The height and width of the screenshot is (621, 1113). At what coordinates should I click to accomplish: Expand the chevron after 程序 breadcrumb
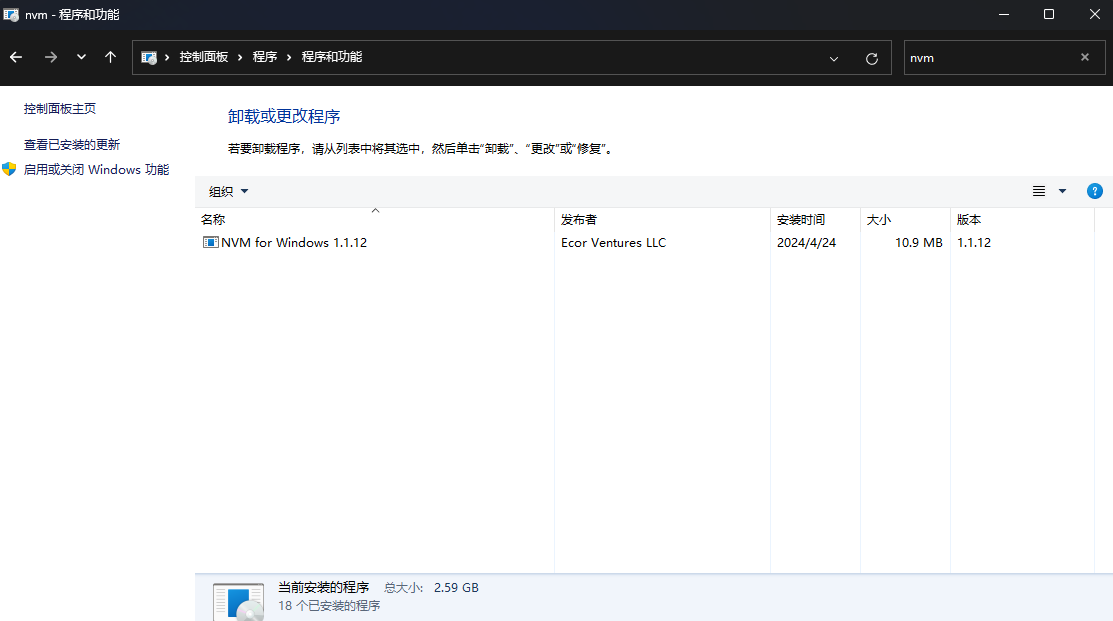click(x=289, y=57)
